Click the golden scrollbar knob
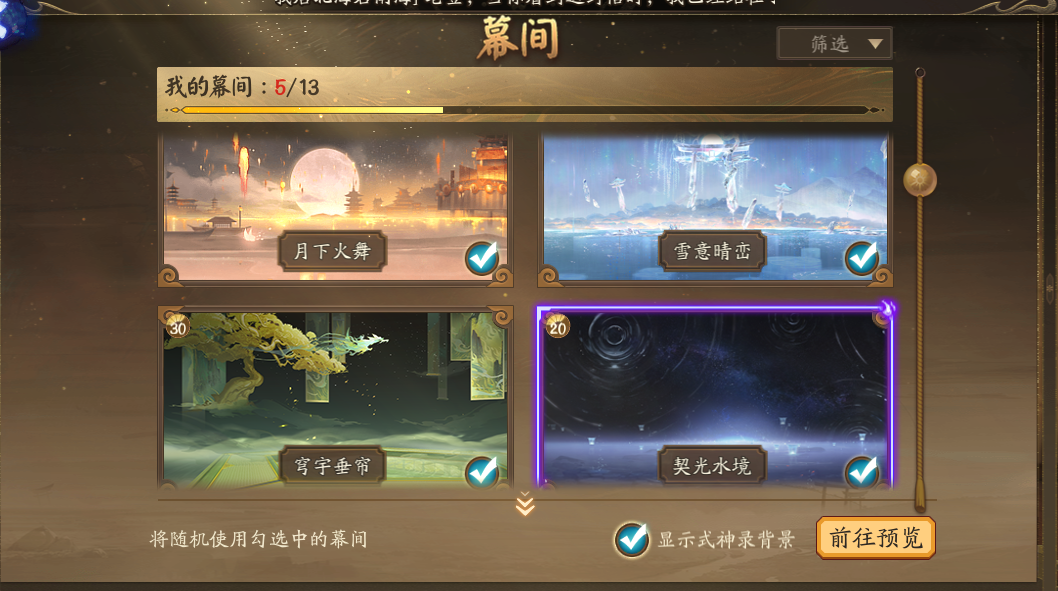Screen dimensions: 1058x591 click(920, 179)
